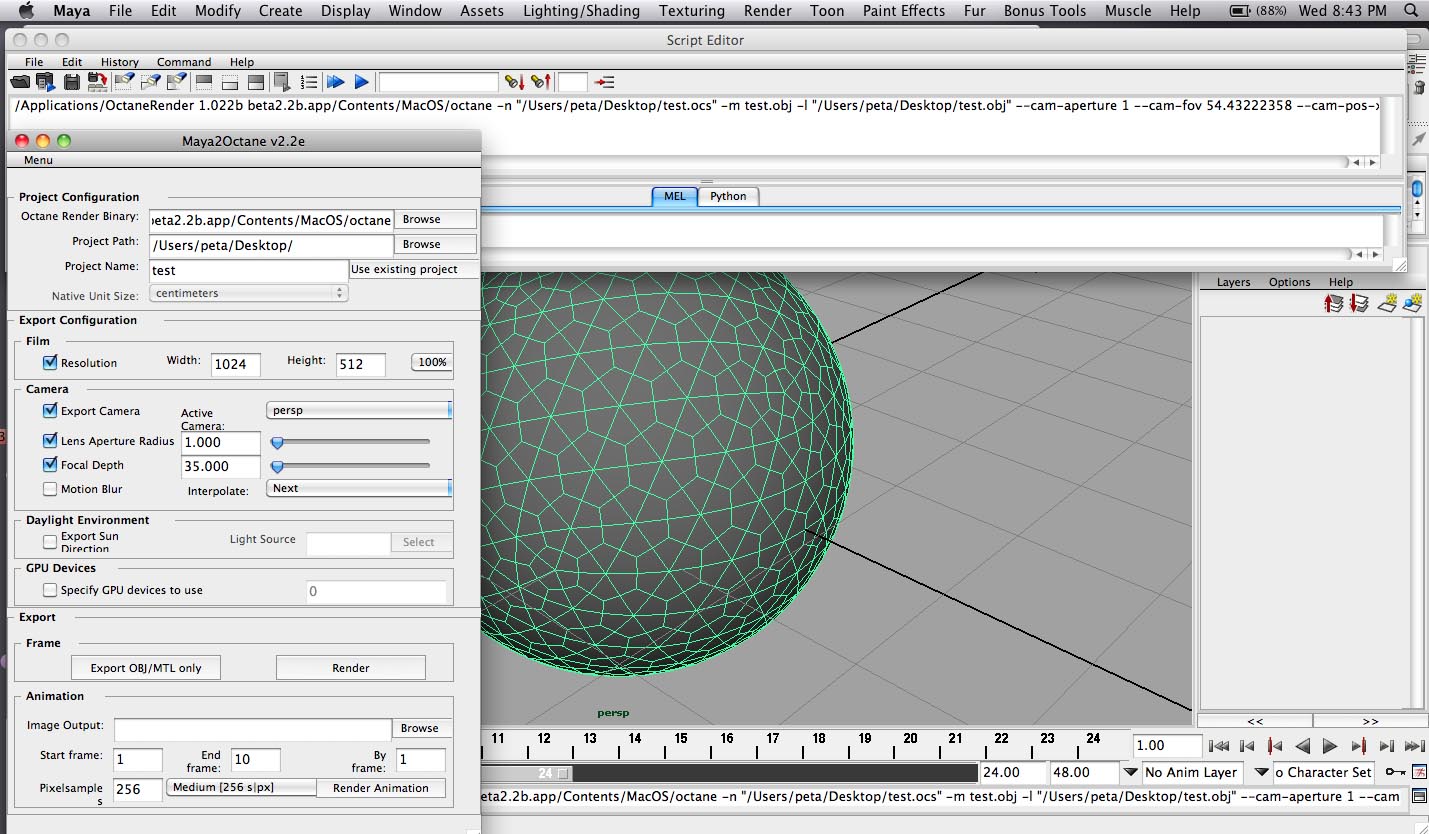Click the Save Script floppy disk icon
Viewport: 1429px width, 834px height.
tap(72, 82)
